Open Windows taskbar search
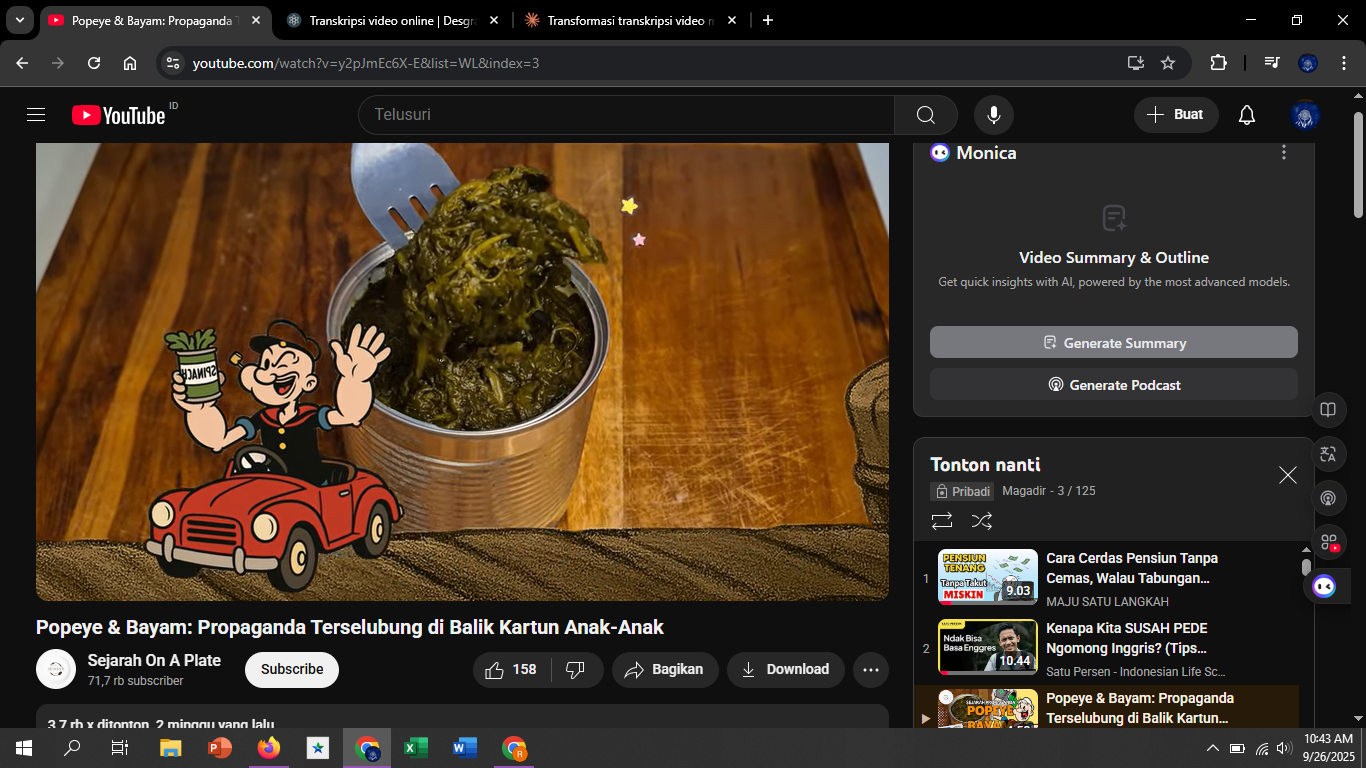Image resolution: width=1366 pixels, height=768 pixels. [x=72, y=748]
